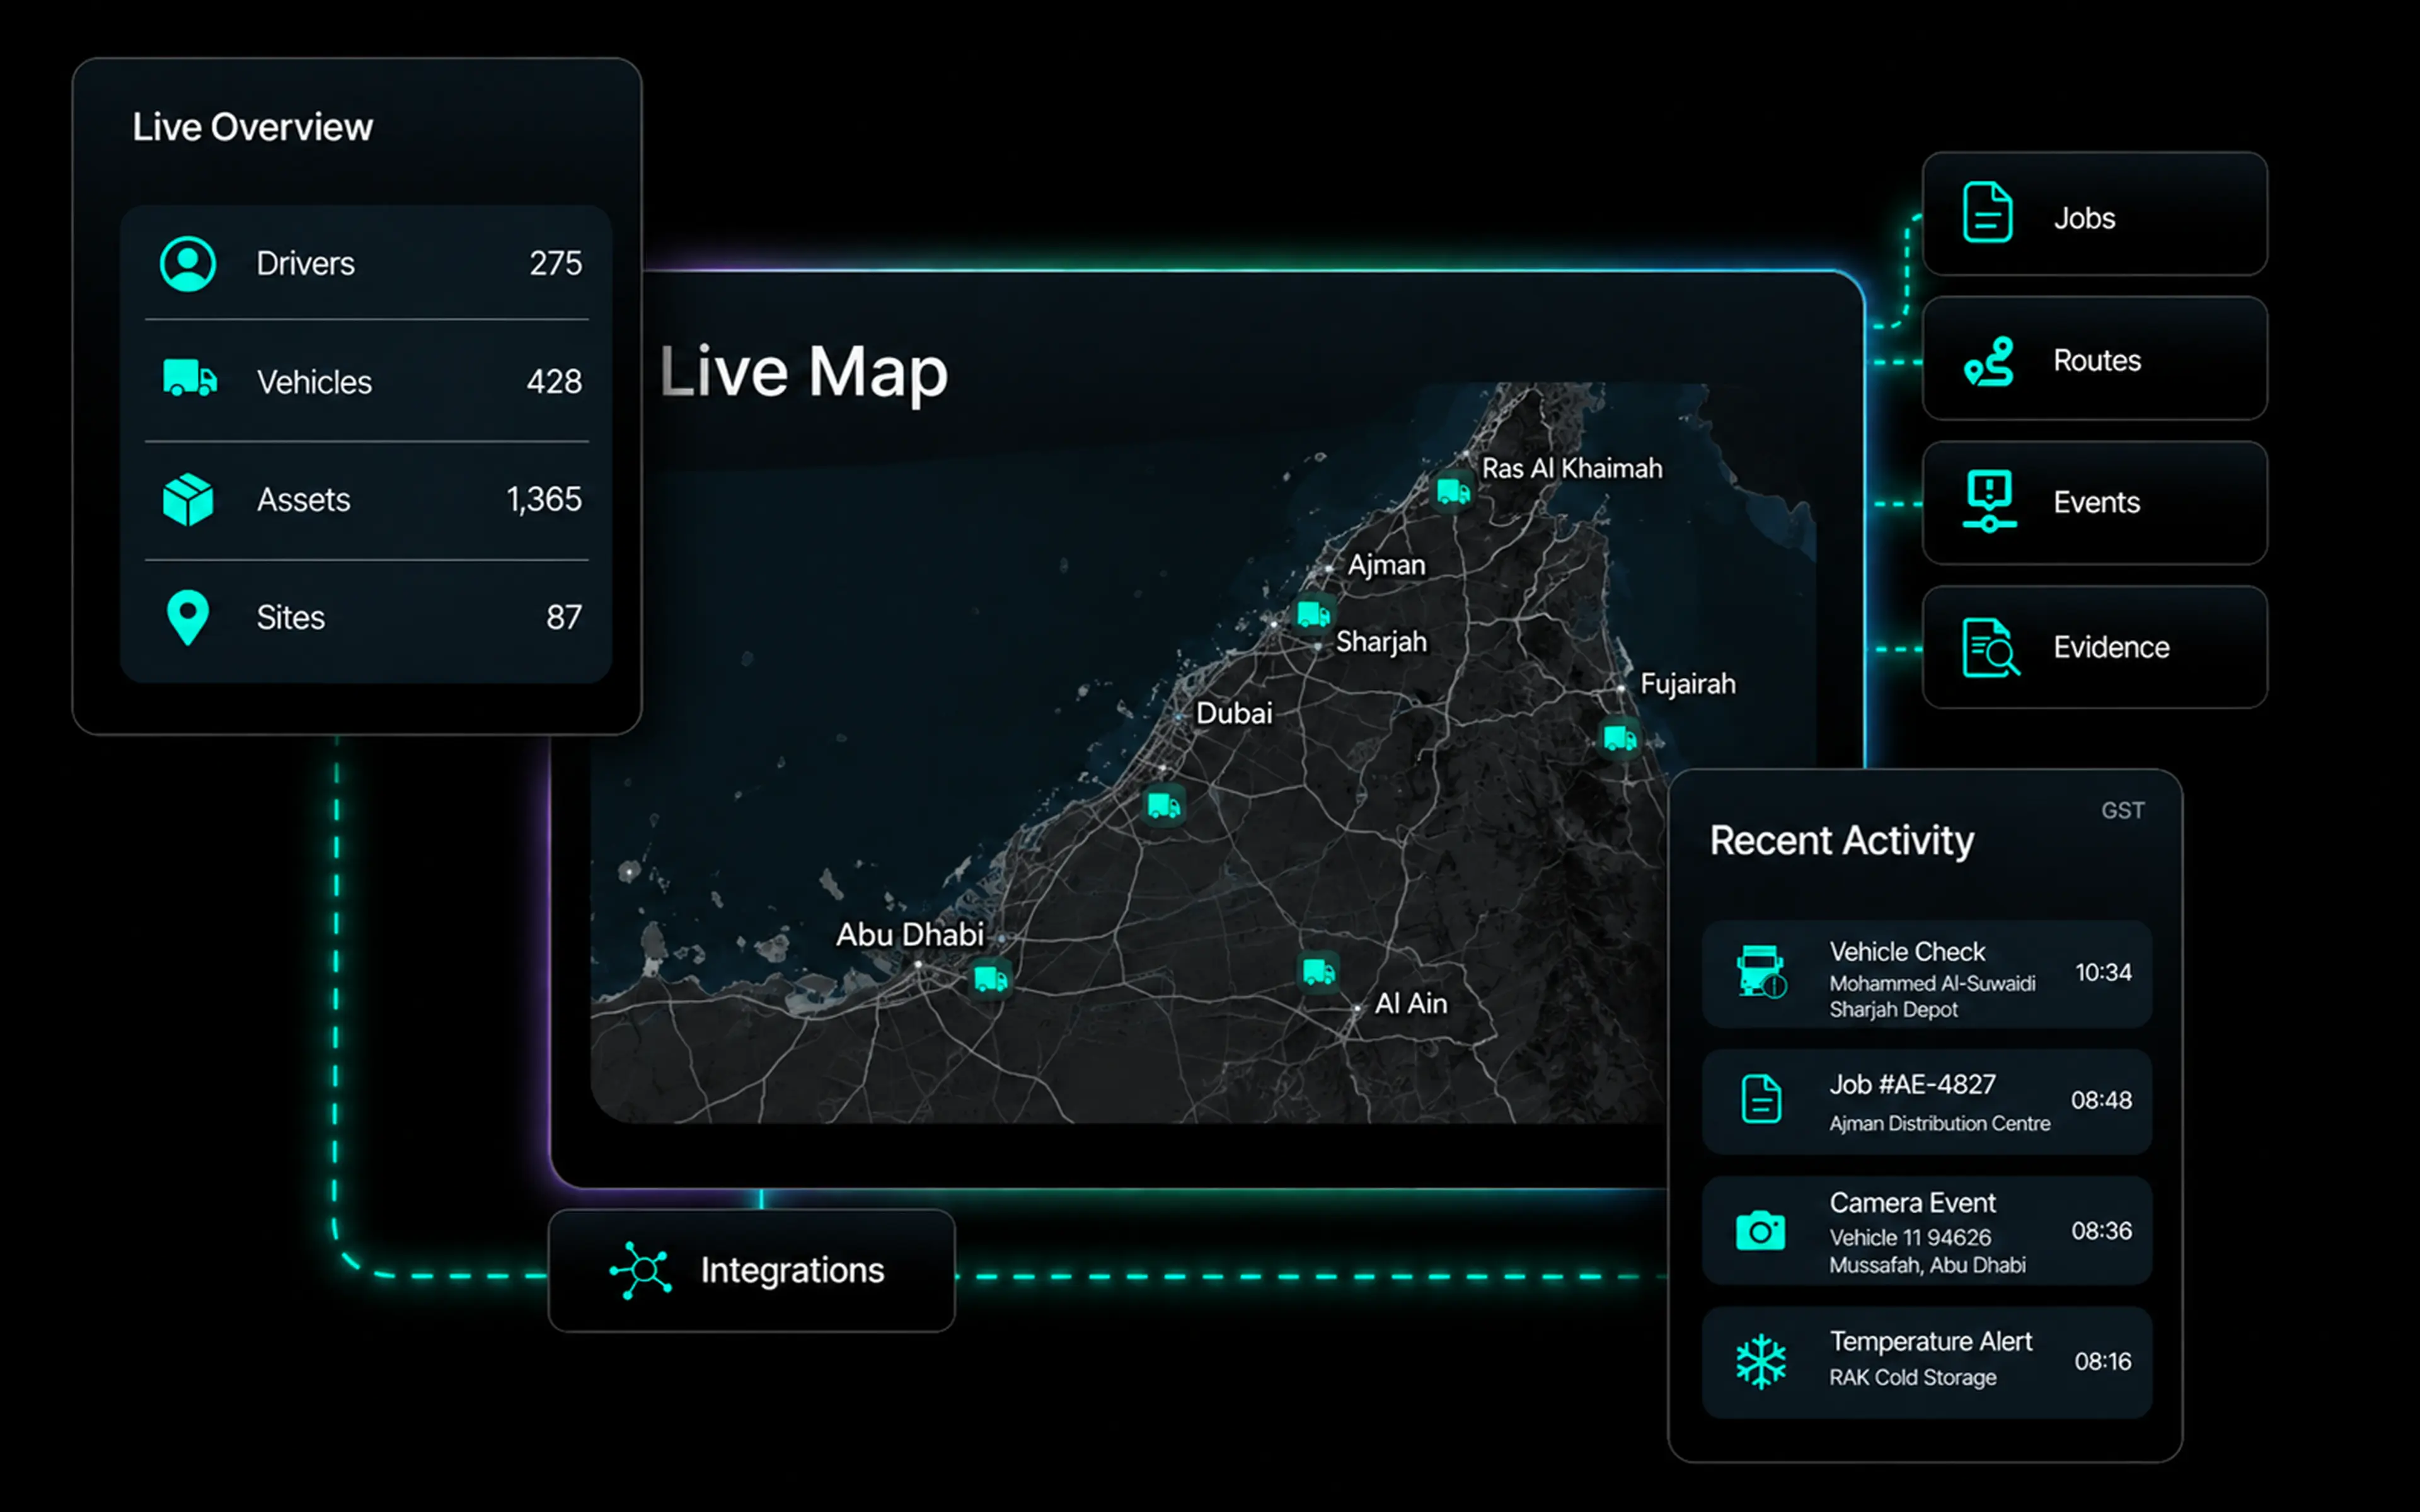2420x1512 pixels.
Task: Select the truck marker near Al Ain
Action: (1318, 971)
